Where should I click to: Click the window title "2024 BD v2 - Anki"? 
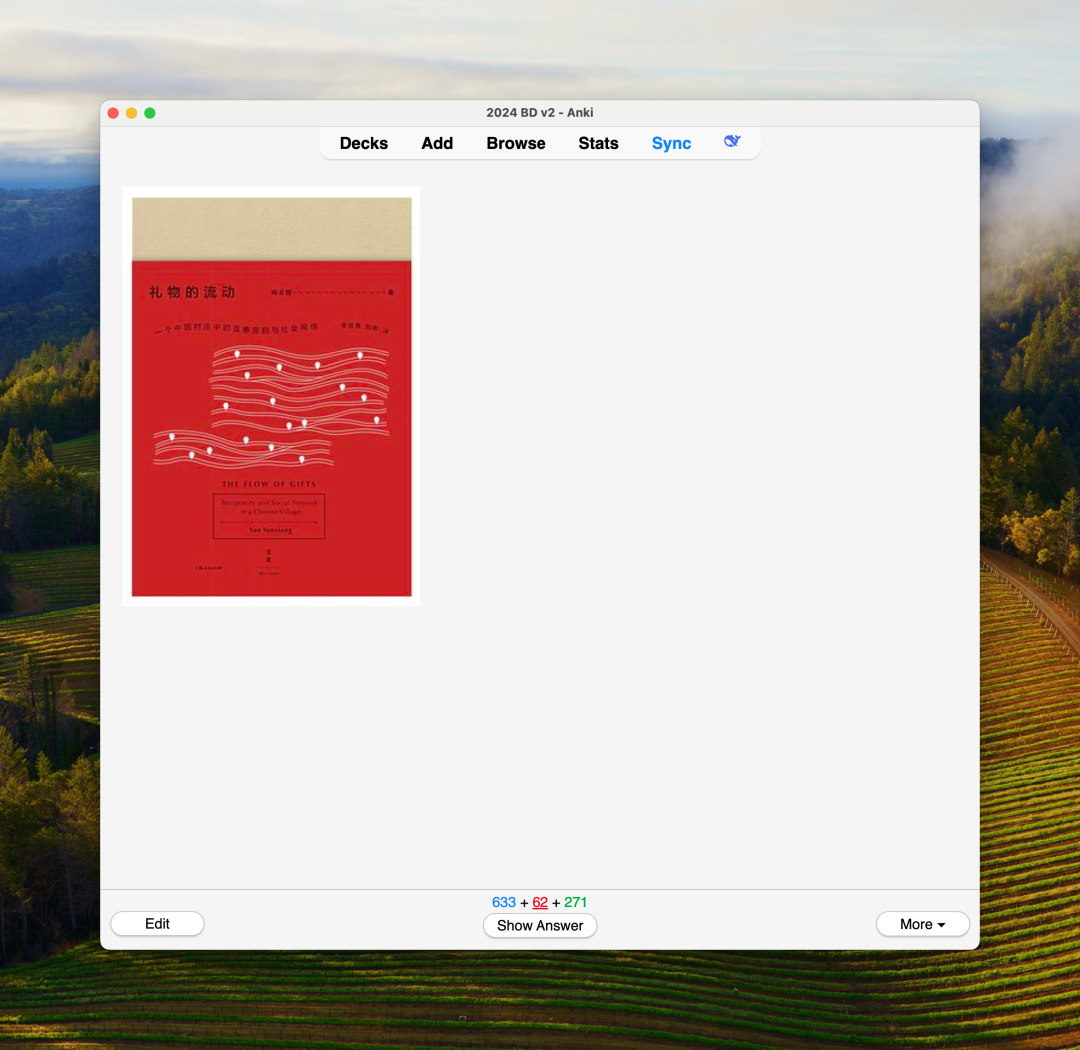point(540,113)
